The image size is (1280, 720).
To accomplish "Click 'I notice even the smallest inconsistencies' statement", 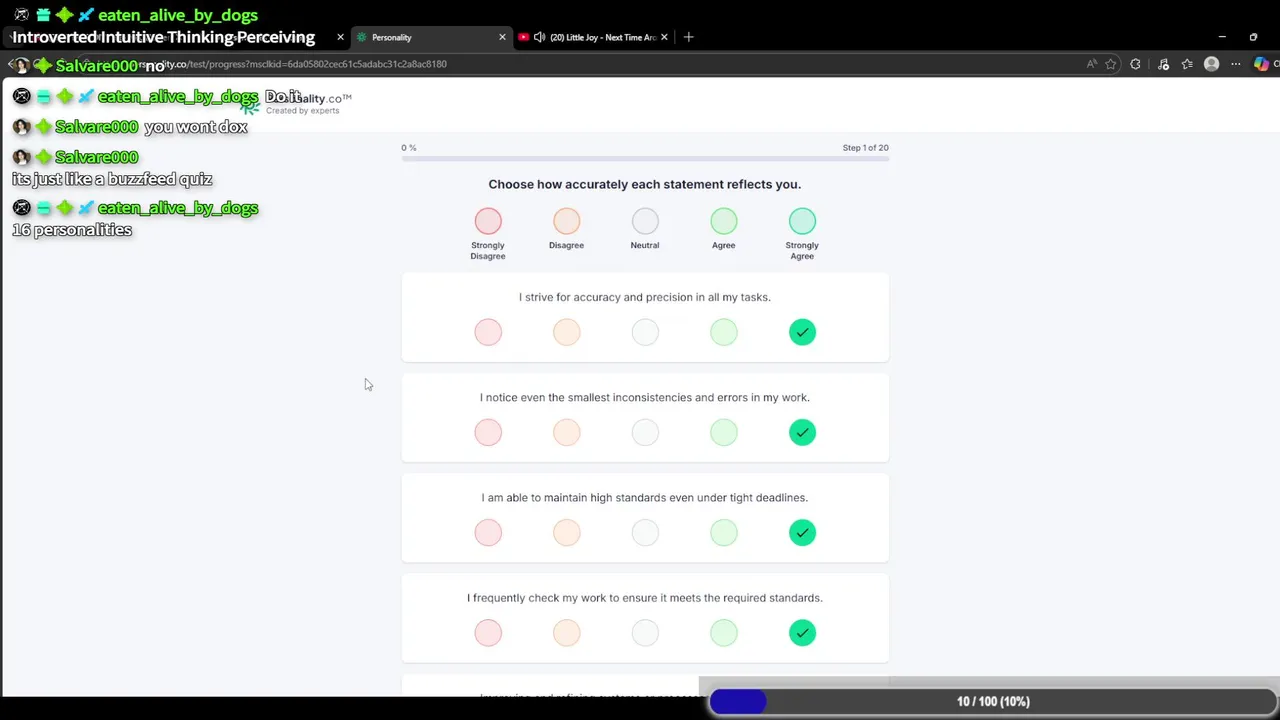I will tap(645, 397).
